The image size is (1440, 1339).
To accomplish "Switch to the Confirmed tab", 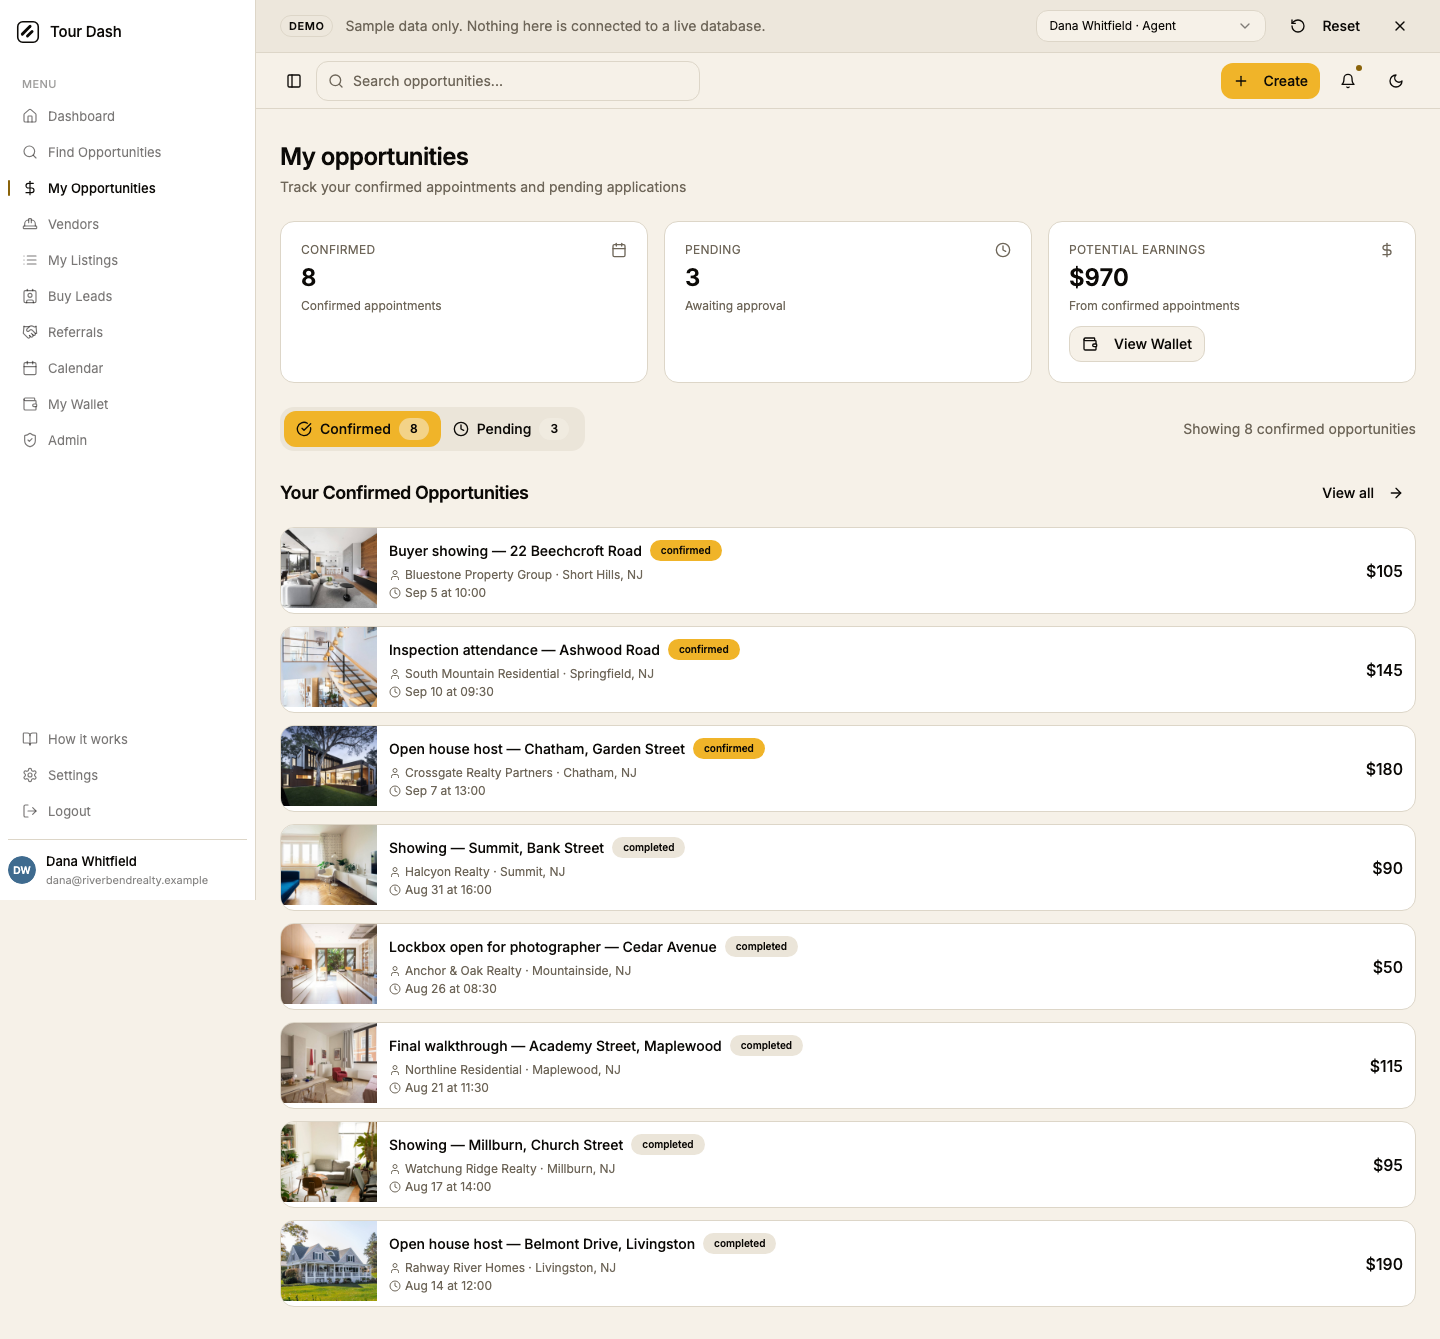I will coord(362,429).
